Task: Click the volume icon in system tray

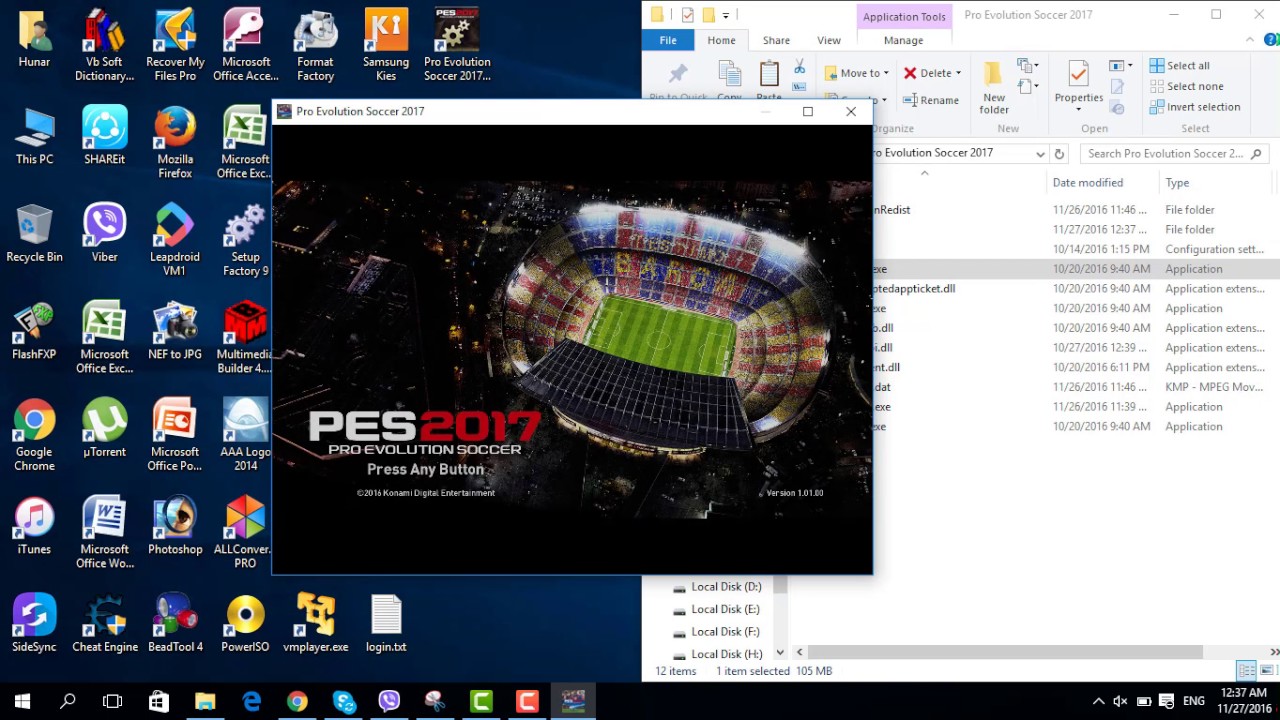Action: point(1121,702)
